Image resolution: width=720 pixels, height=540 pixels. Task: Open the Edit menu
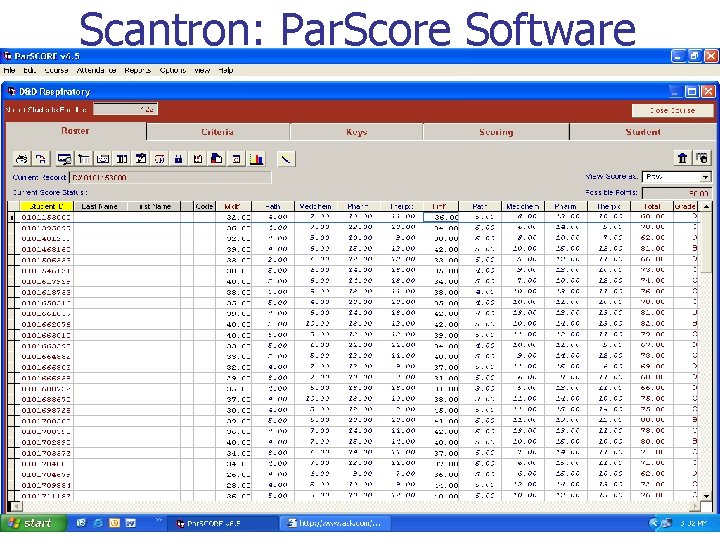point(29,70)
